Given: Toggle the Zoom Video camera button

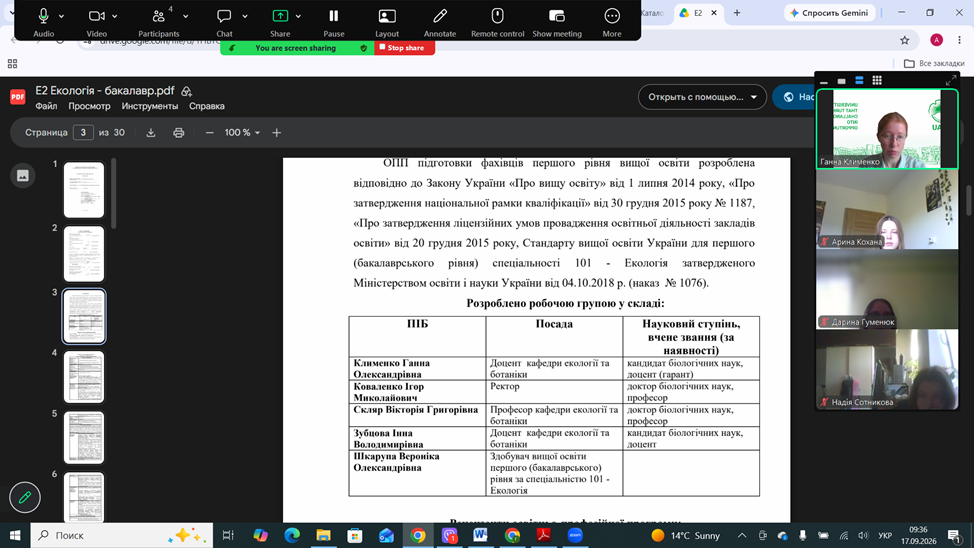Looking at the screenshot, I should (96, 17).
